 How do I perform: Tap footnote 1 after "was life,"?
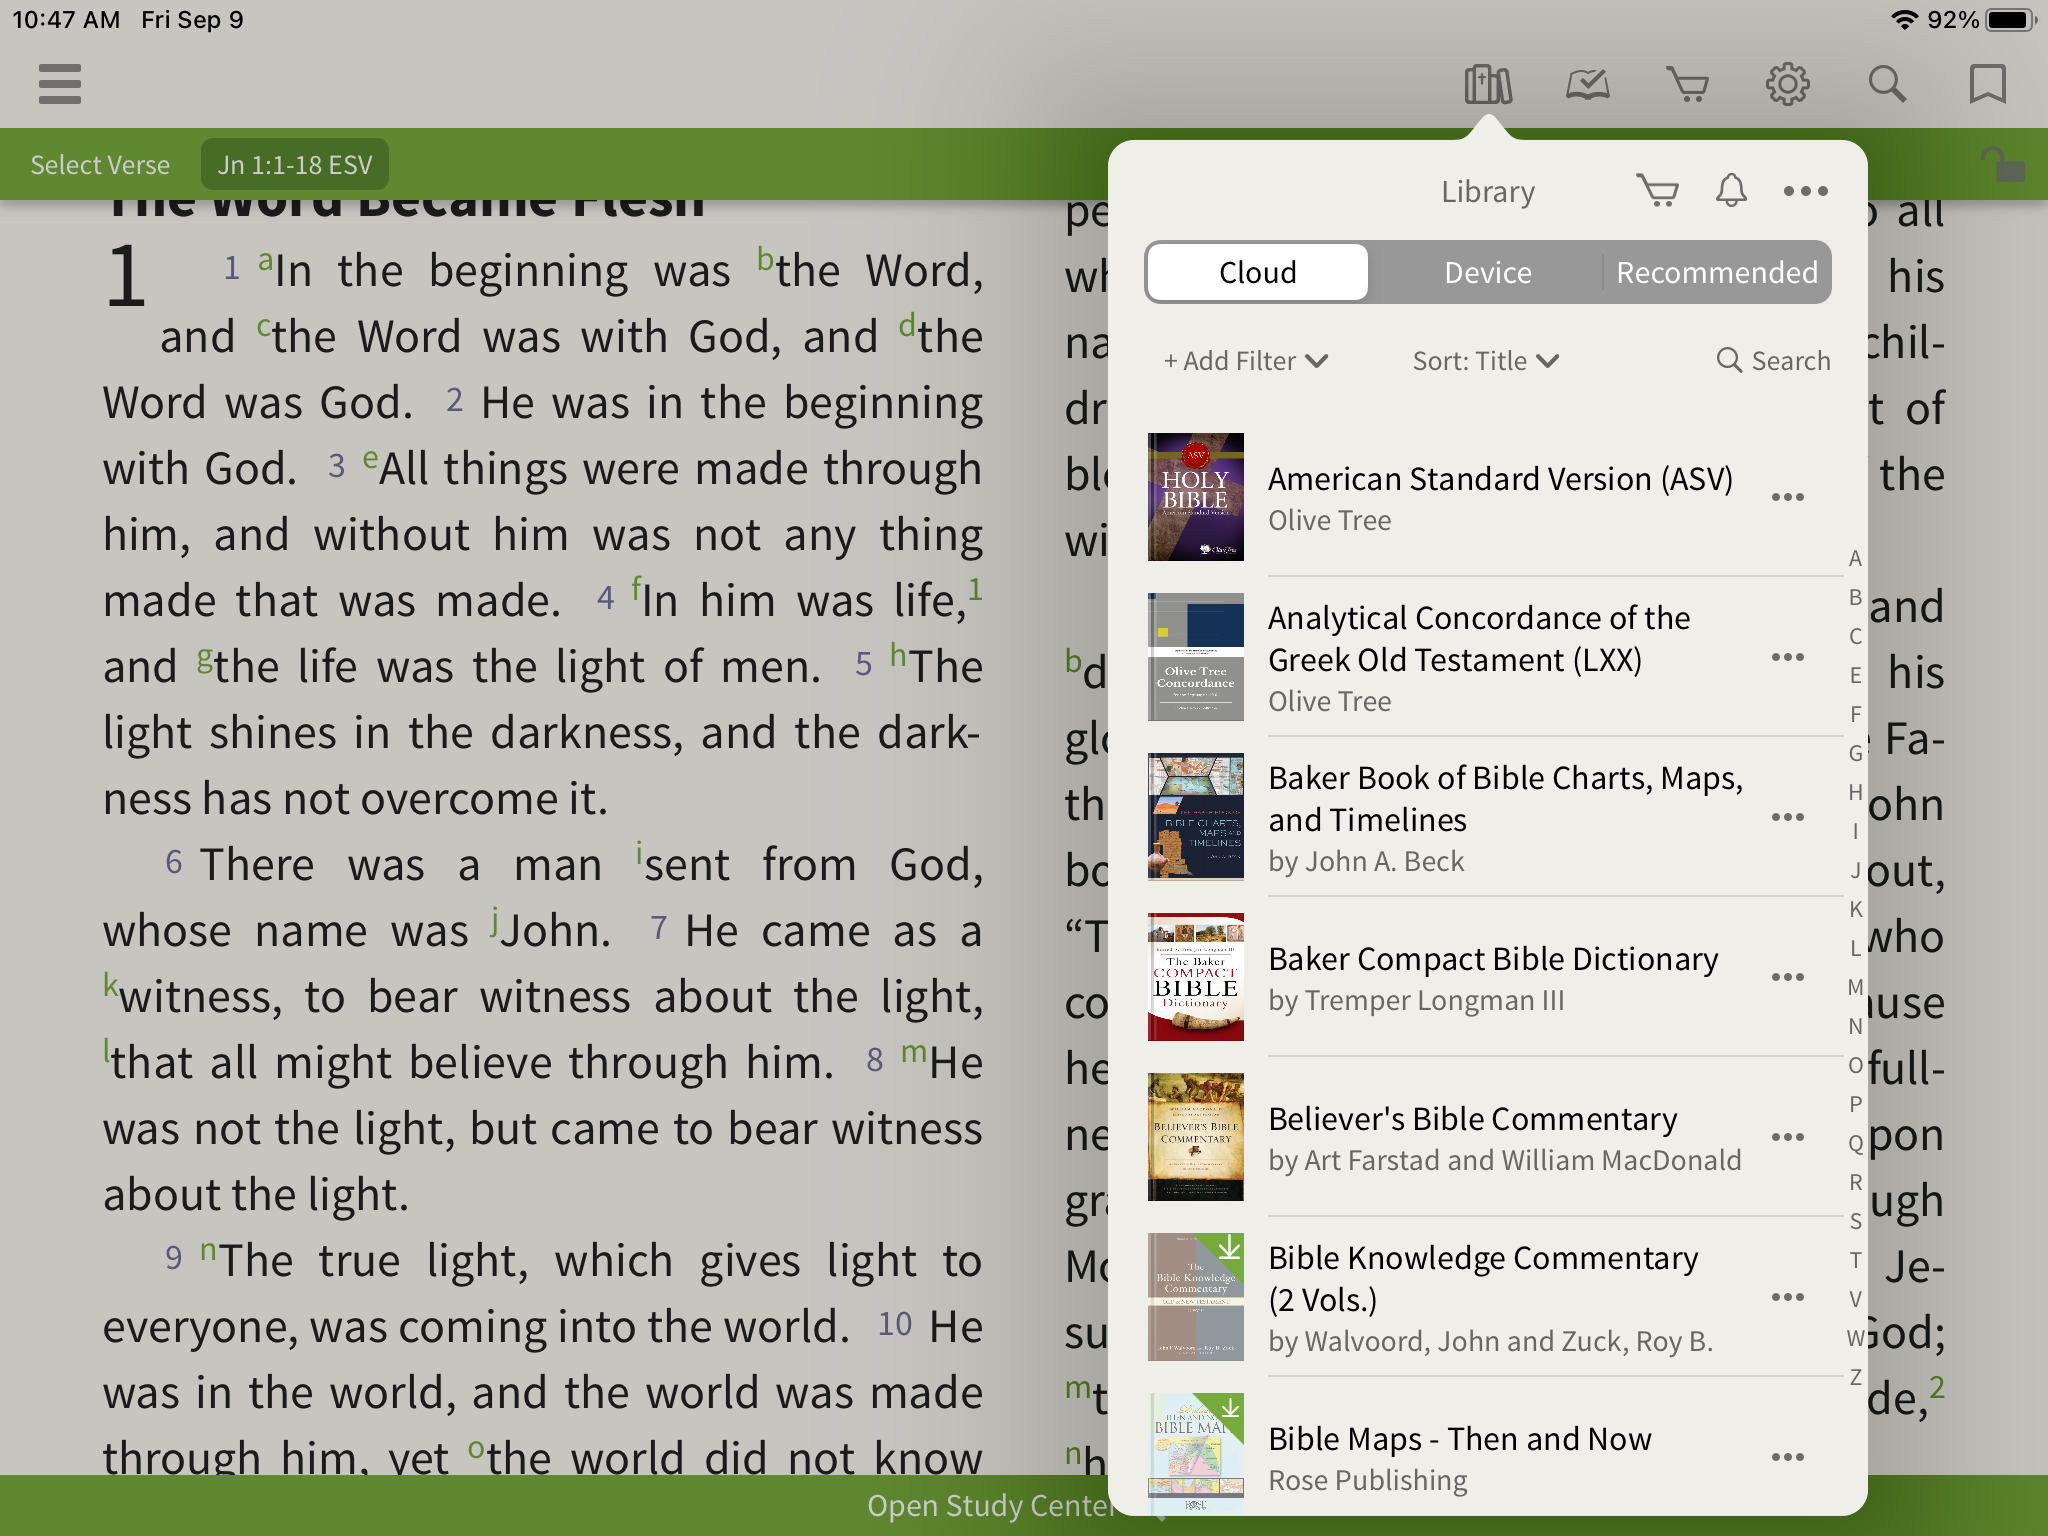pyautogui.click(x=976, y=589)
